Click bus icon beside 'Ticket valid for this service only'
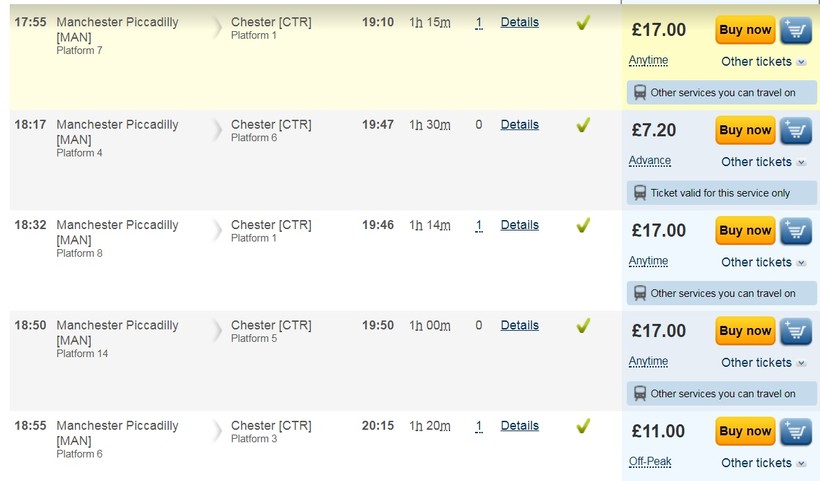Image resolution: width=820 pixels, height=481 pixels. (x=640, y=193)
